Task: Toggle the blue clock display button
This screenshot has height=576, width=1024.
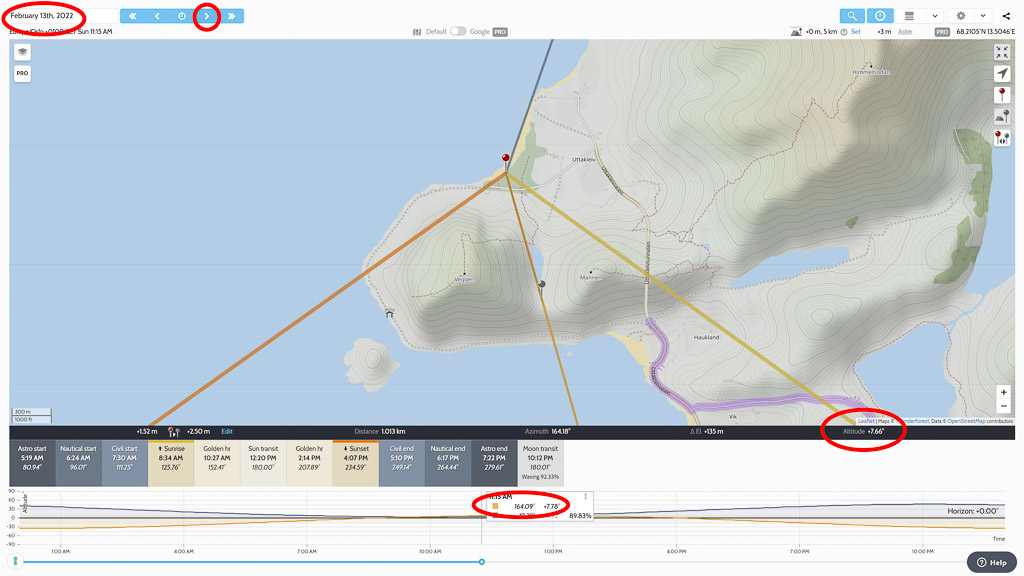Action: (879, 16)
